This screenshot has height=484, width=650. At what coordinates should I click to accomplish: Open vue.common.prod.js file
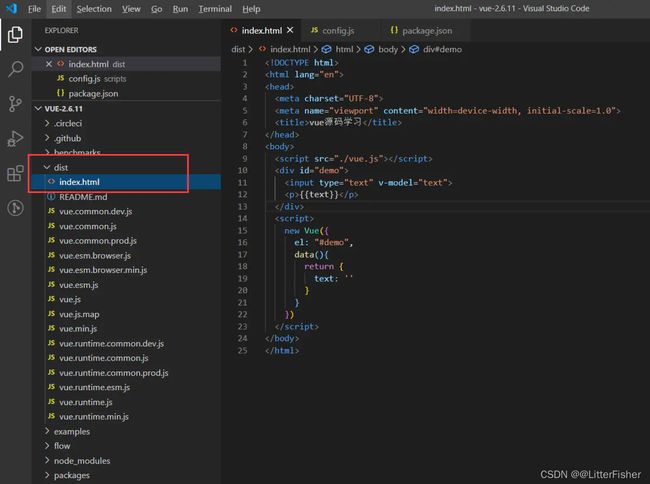click(98, 241)
